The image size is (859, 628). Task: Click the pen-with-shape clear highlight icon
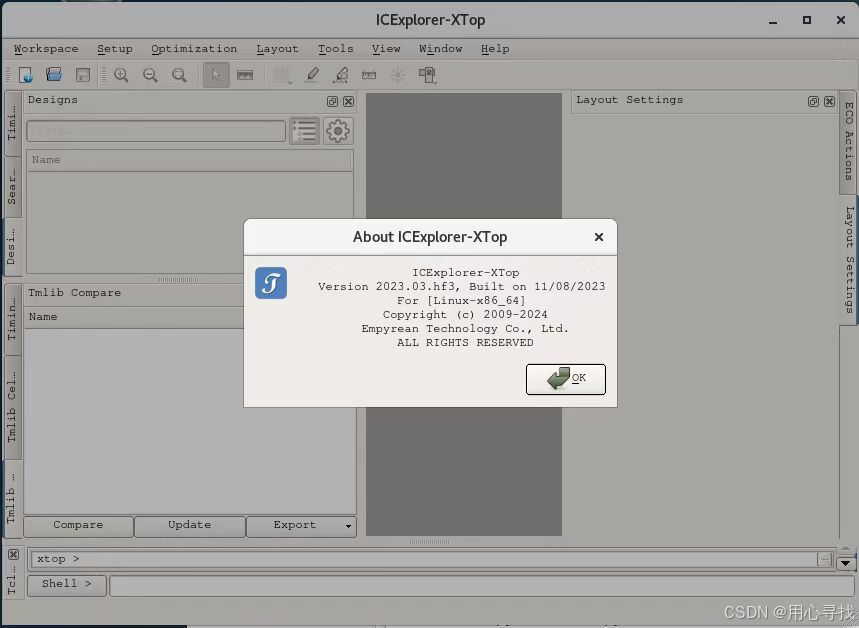coord(341,75)
